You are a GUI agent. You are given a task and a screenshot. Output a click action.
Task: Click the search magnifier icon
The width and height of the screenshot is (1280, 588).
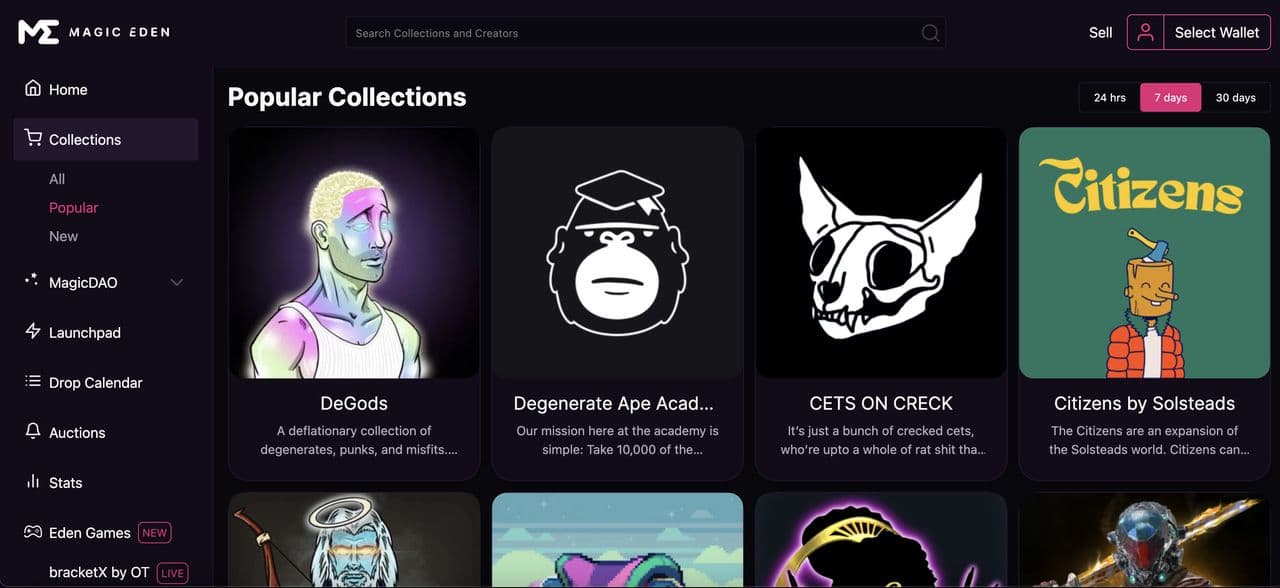pyautogui.click(x=930, y=33)
